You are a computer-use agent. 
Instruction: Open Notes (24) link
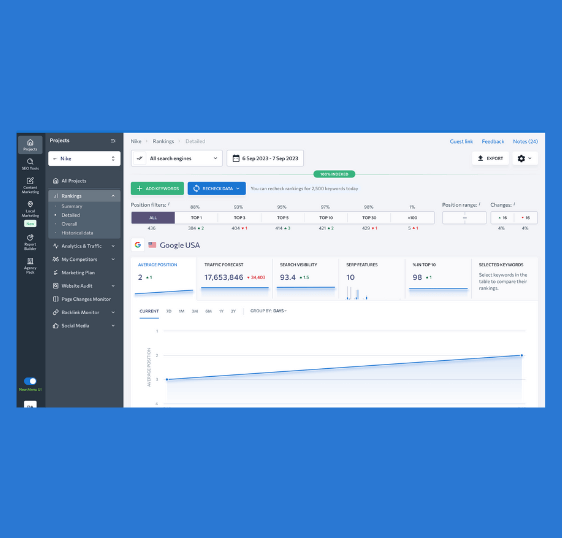pyautogui.click(x=525, y=142)
